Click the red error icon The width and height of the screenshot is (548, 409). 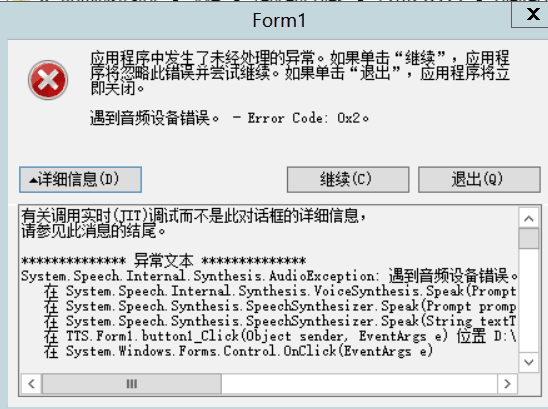tap(48, 80)
